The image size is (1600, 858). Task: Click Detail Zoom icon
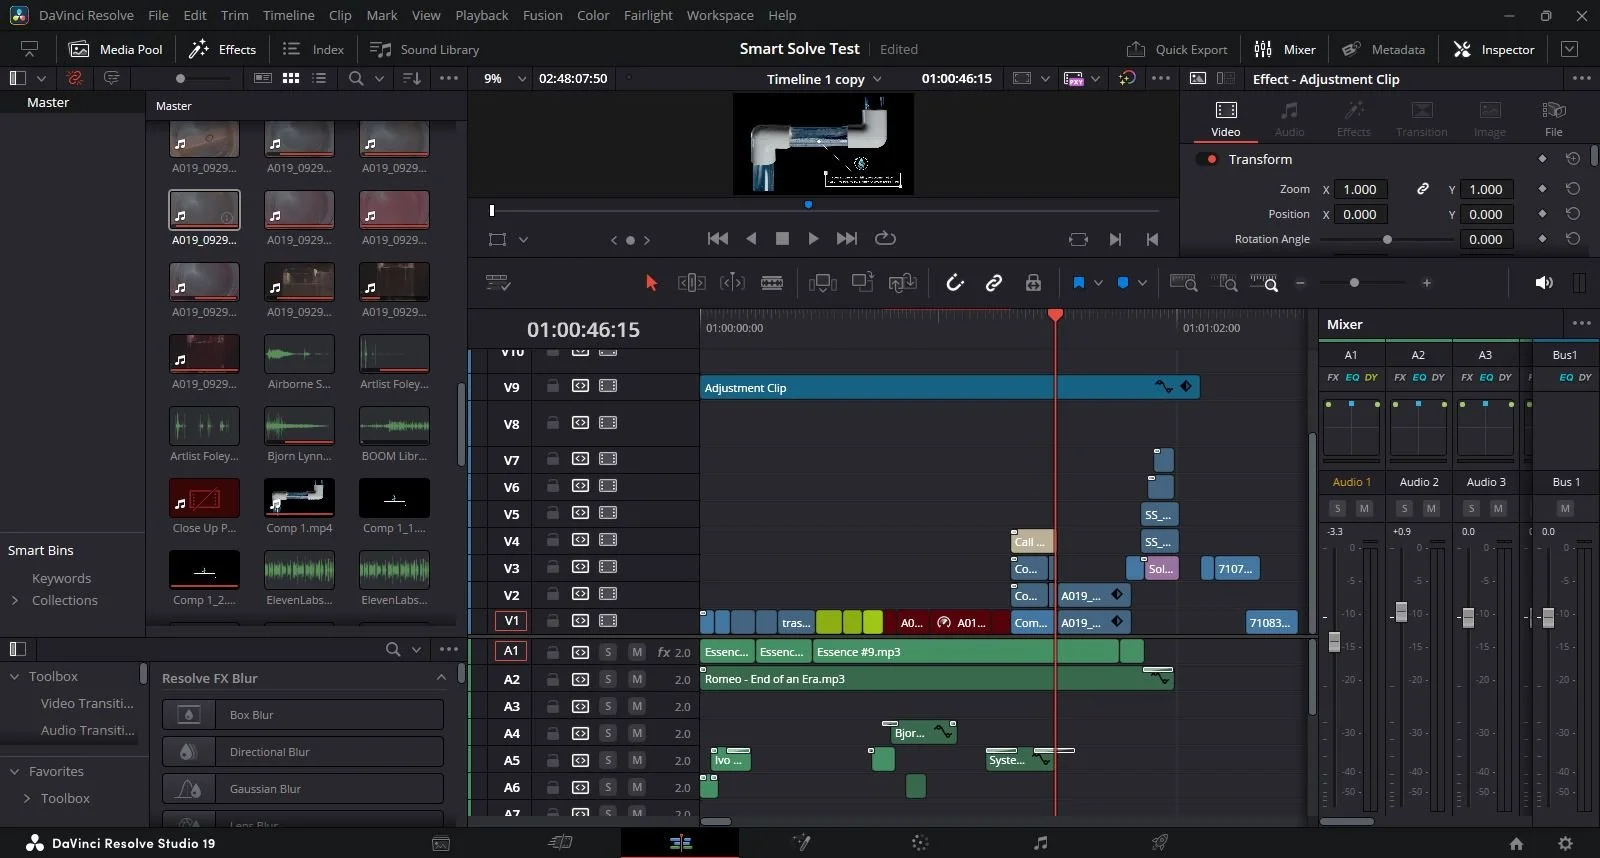pos(1224,283)
